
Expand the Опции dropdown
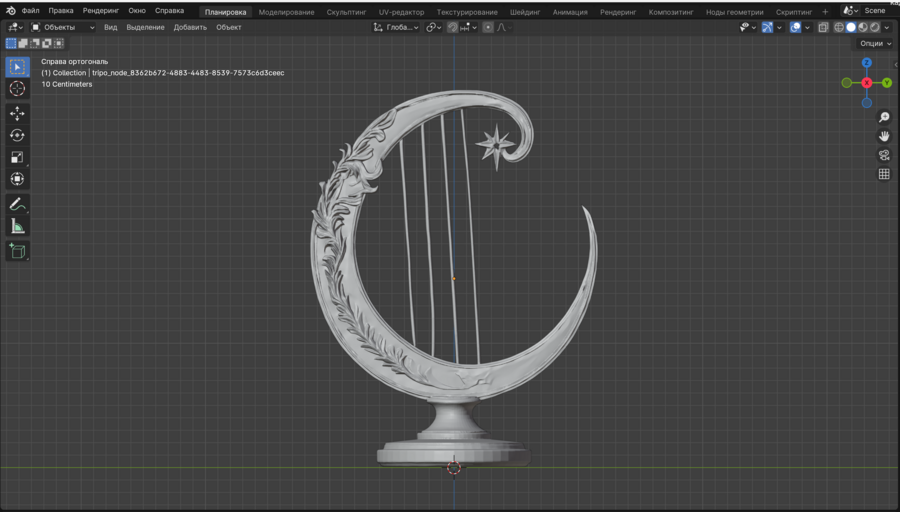(874, 43)
